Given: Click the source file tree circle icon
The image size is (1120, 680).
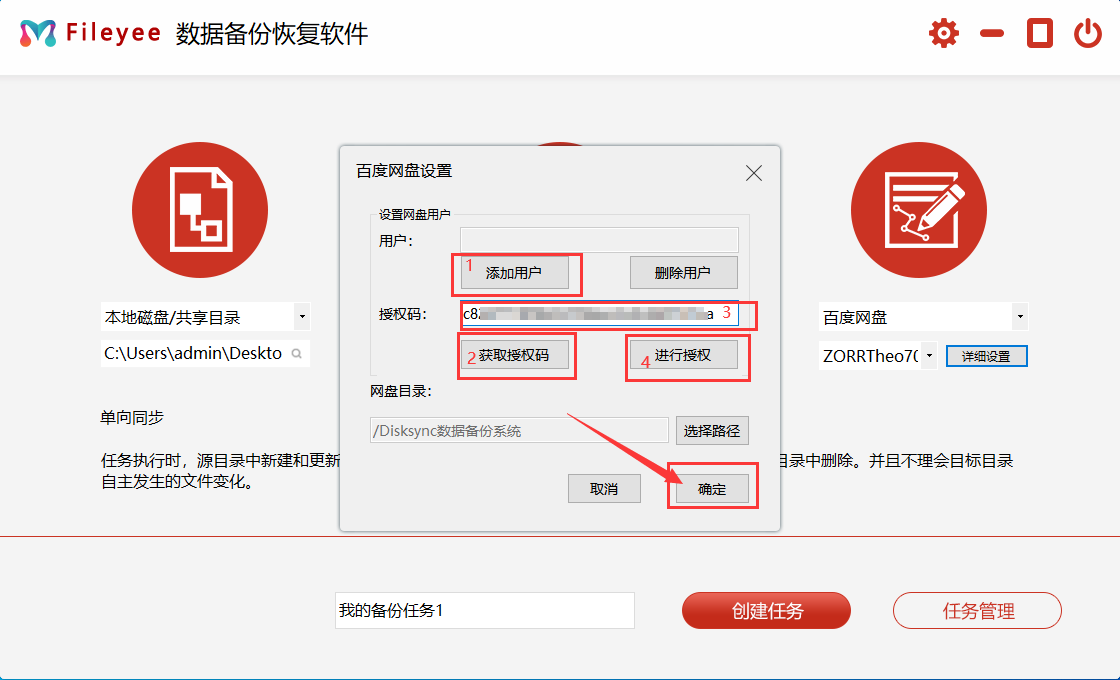Looking at the screenshot, I should [x=200, y=210].
